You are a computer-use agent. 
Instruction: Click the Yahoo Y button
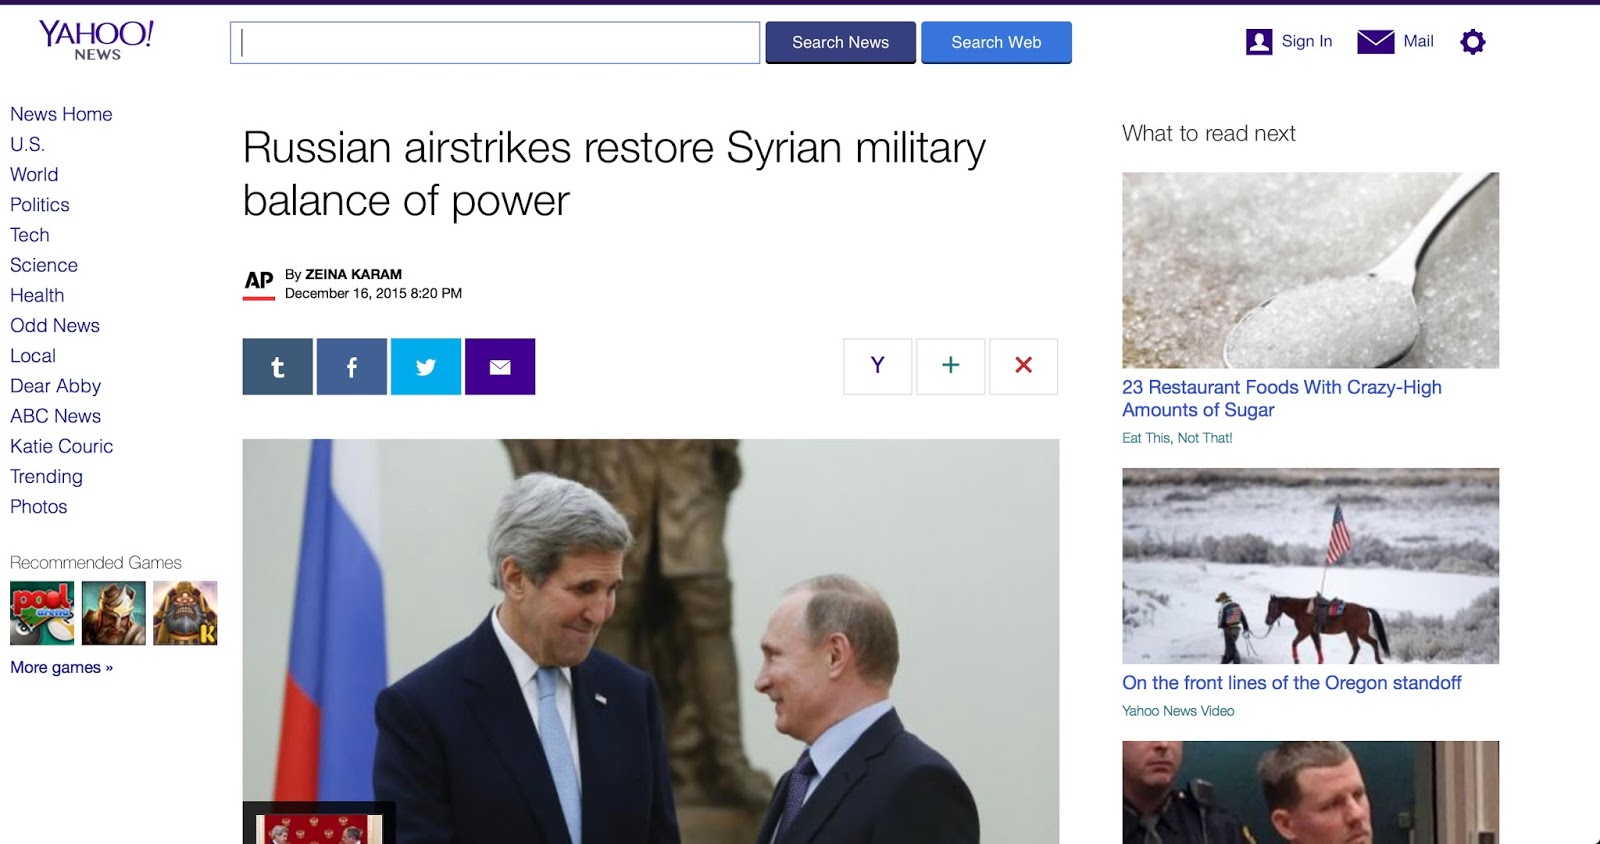click(x=878, y=366)
